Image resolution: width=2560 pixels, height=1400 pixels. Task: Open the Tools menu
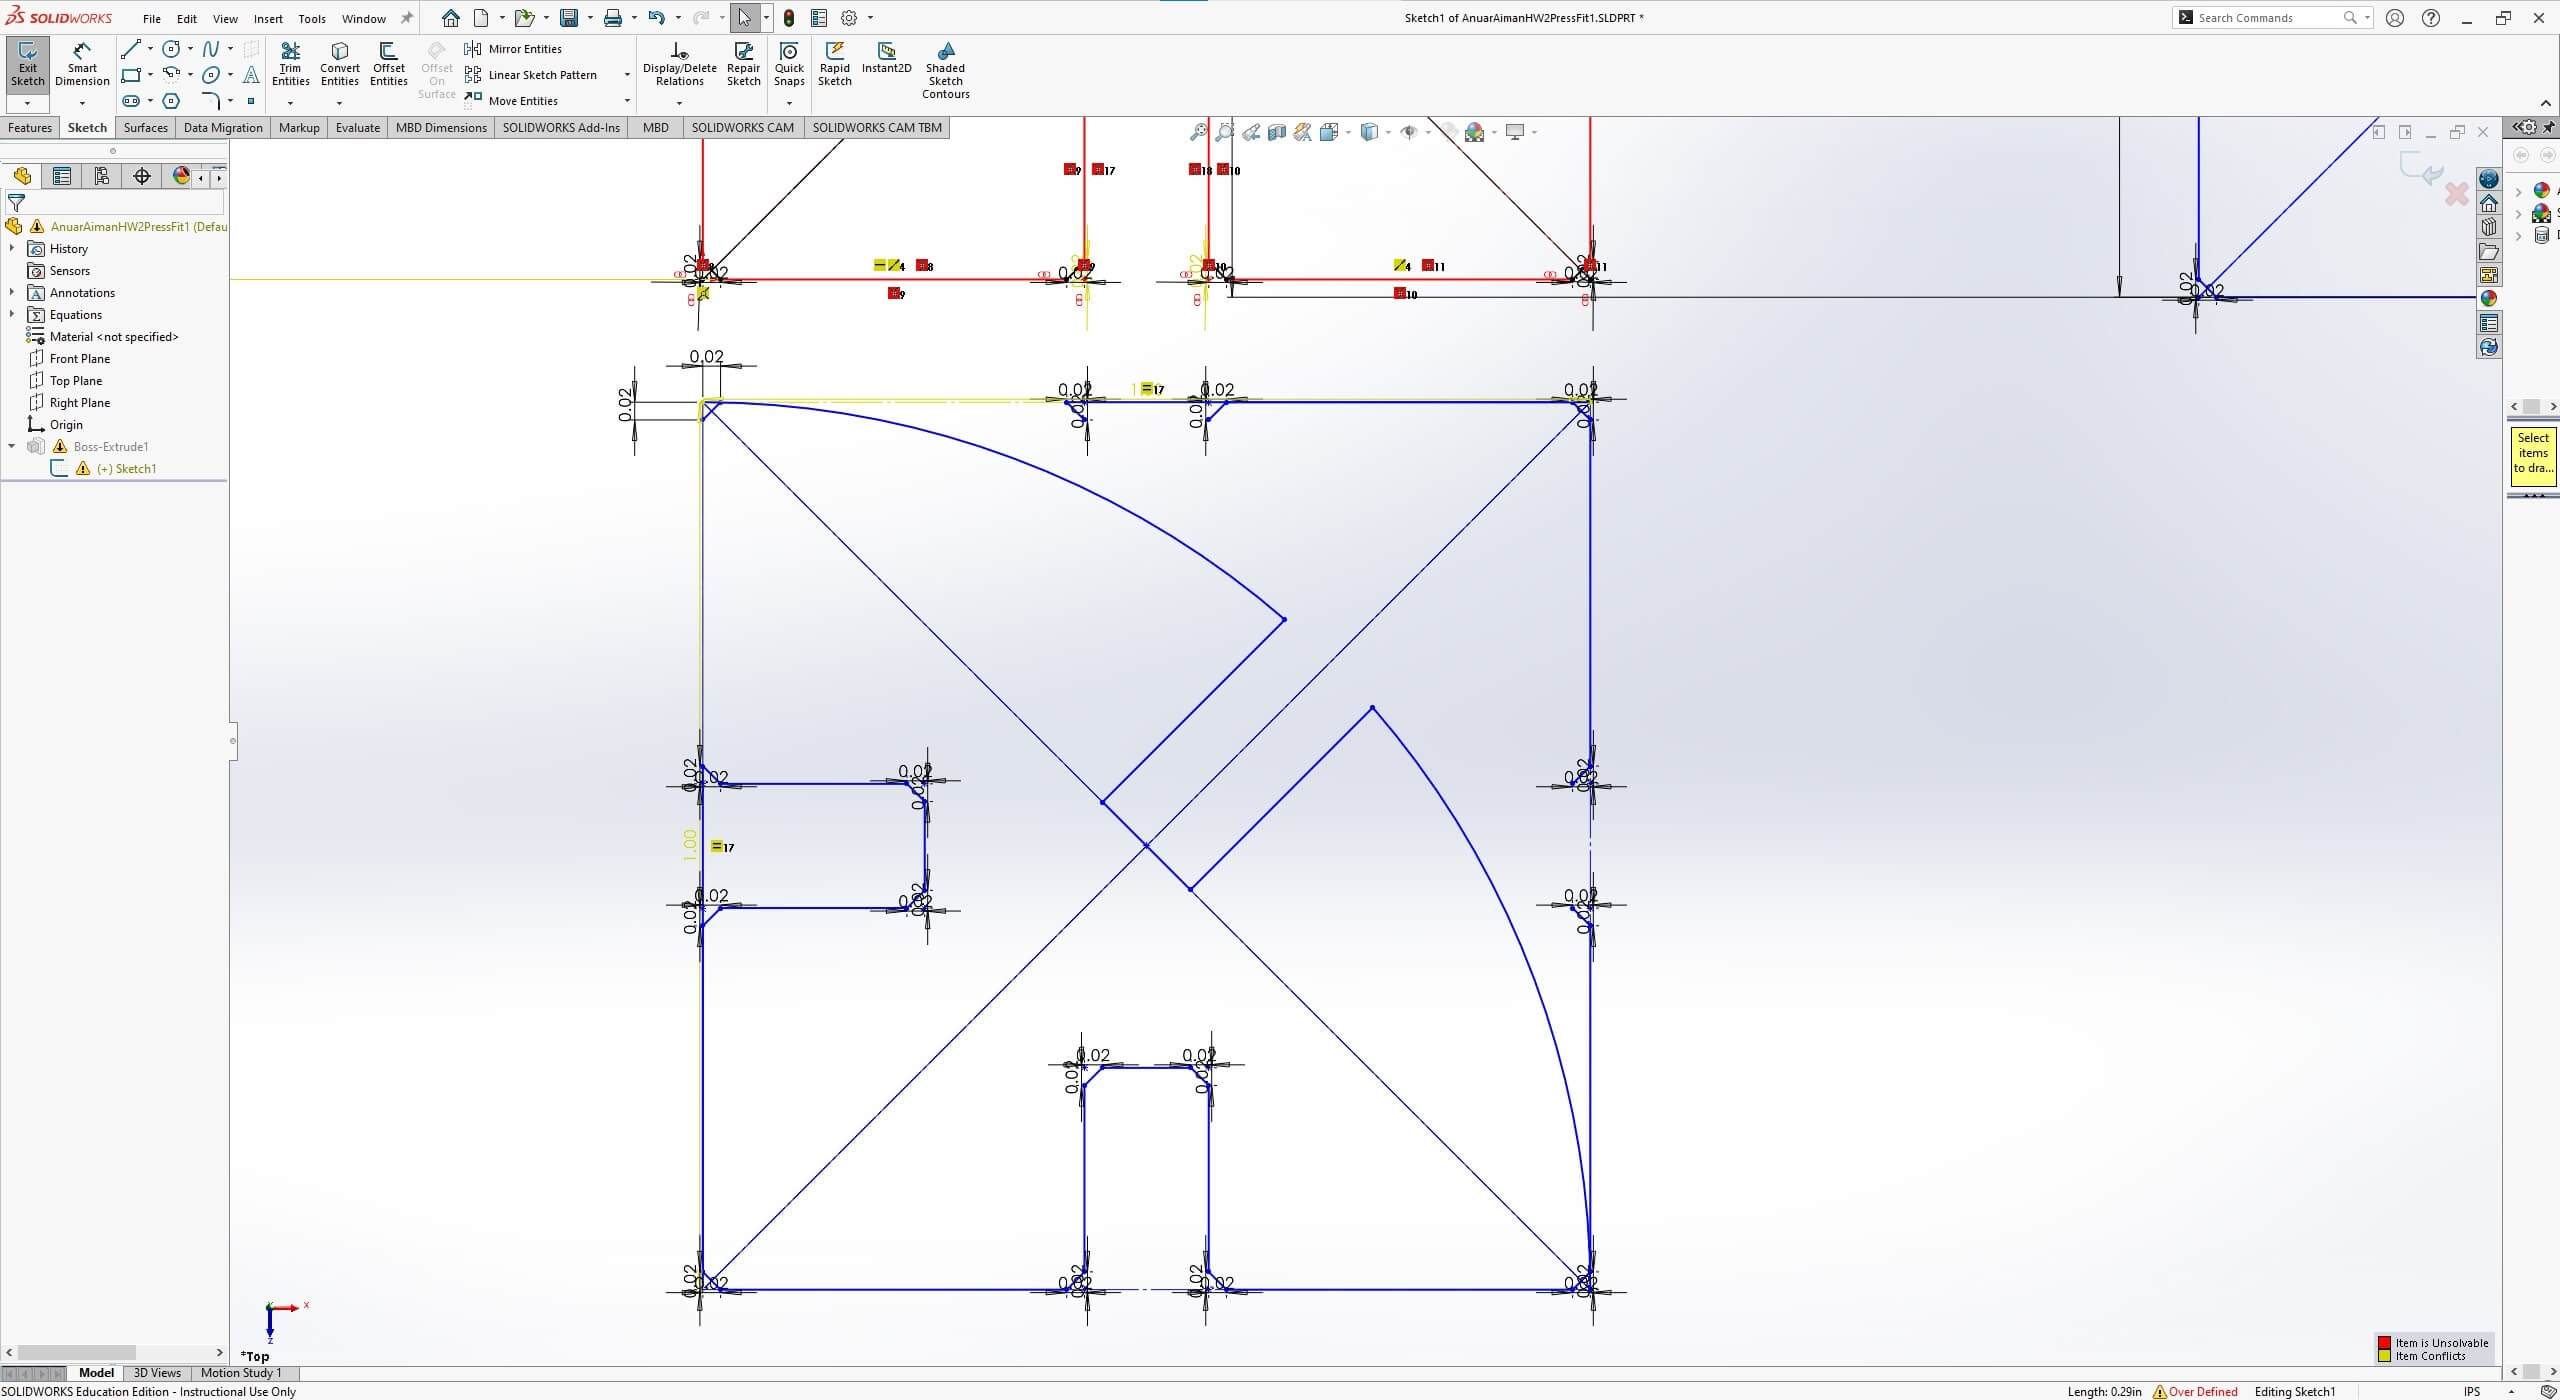(312, 19)
